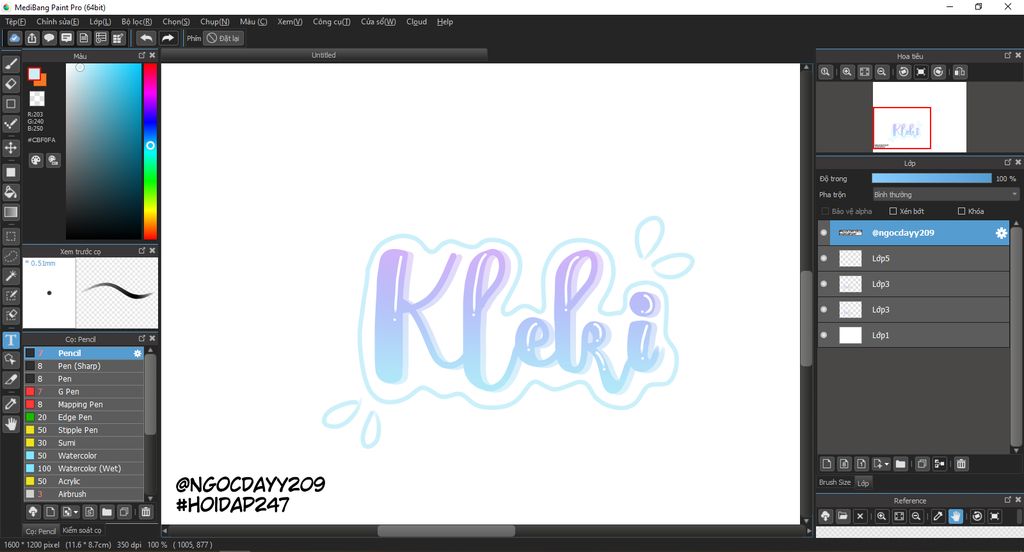Open the color palette icon in Màu panel
Screen dimensions: 1024x552
(x=36, y=160)
